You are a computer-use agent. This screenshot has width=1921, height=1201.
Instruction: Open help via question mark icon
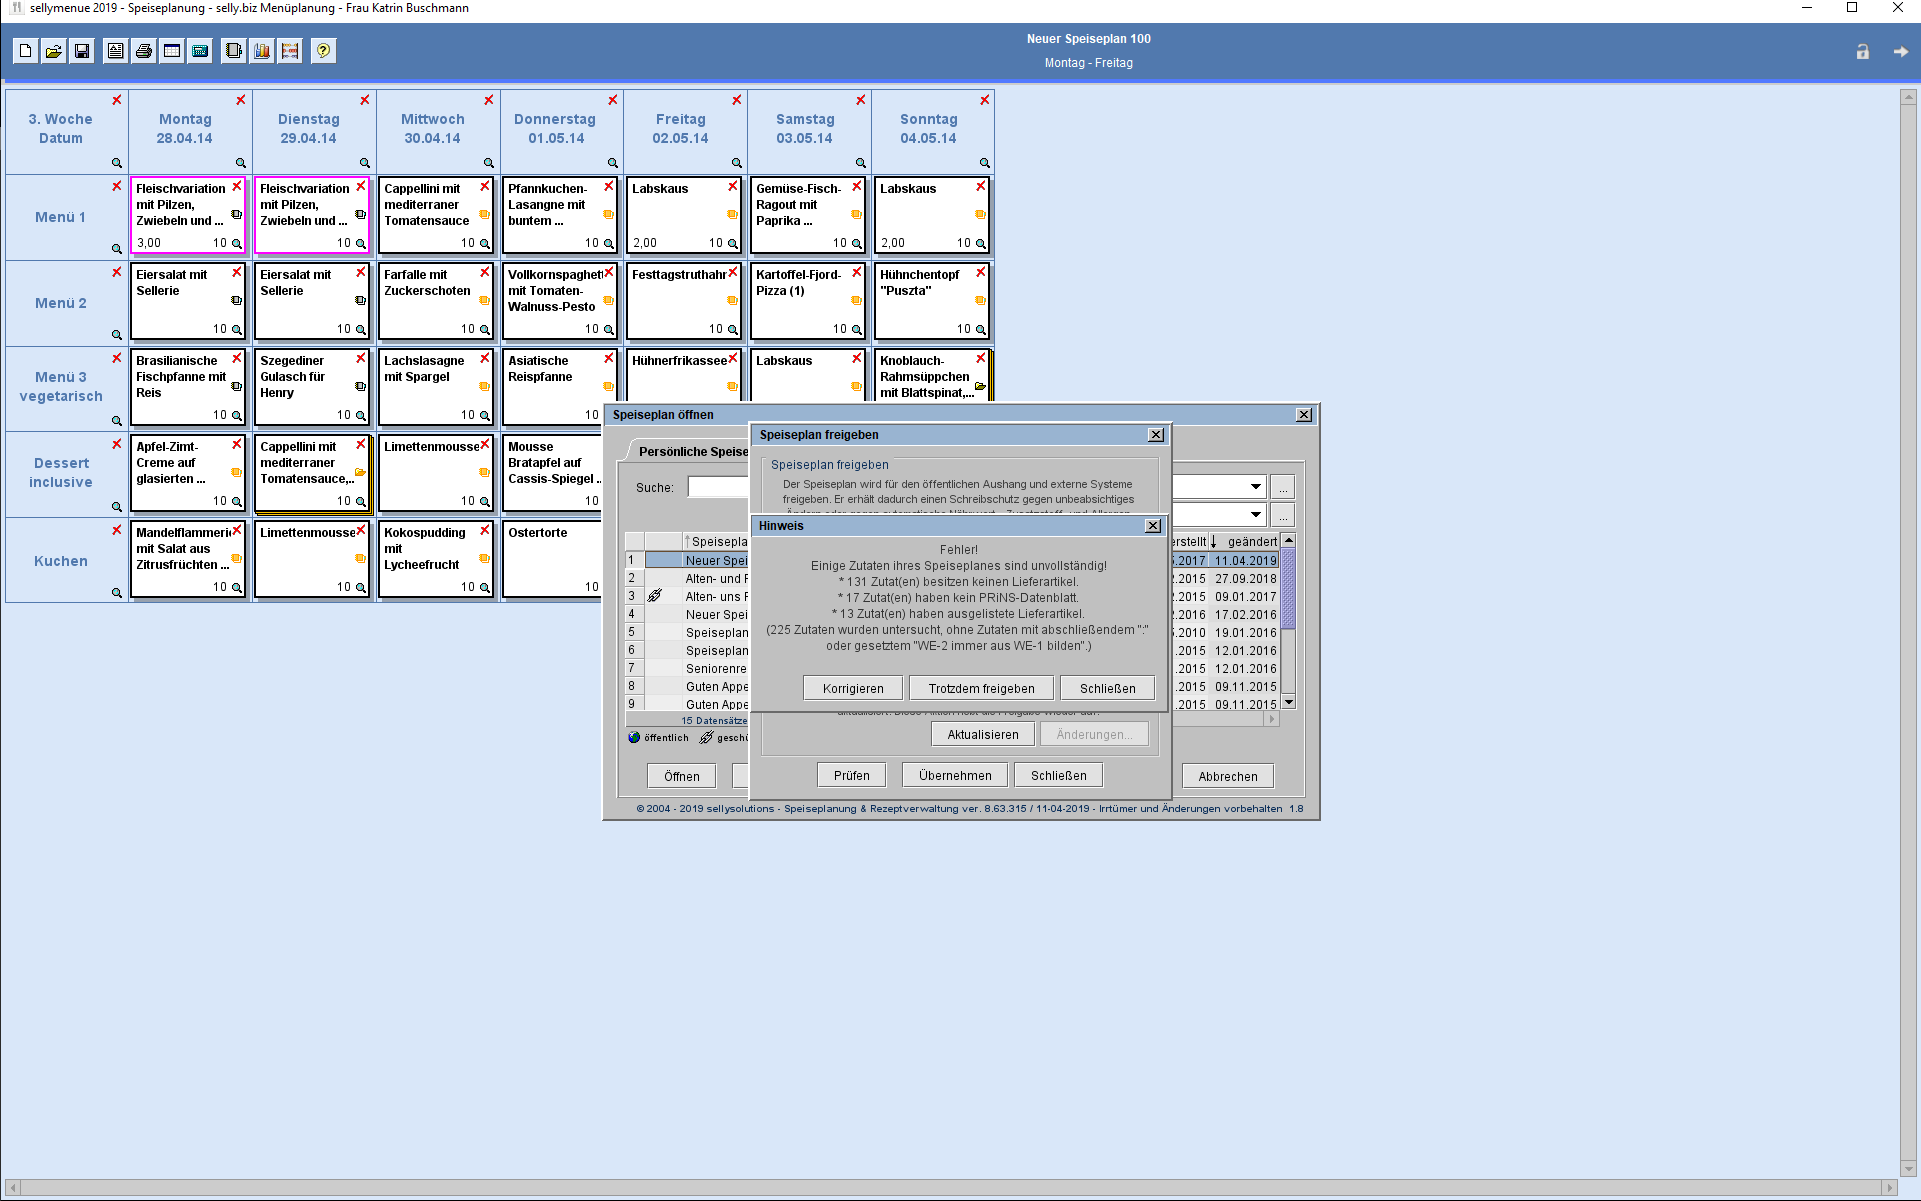point(323,51)
